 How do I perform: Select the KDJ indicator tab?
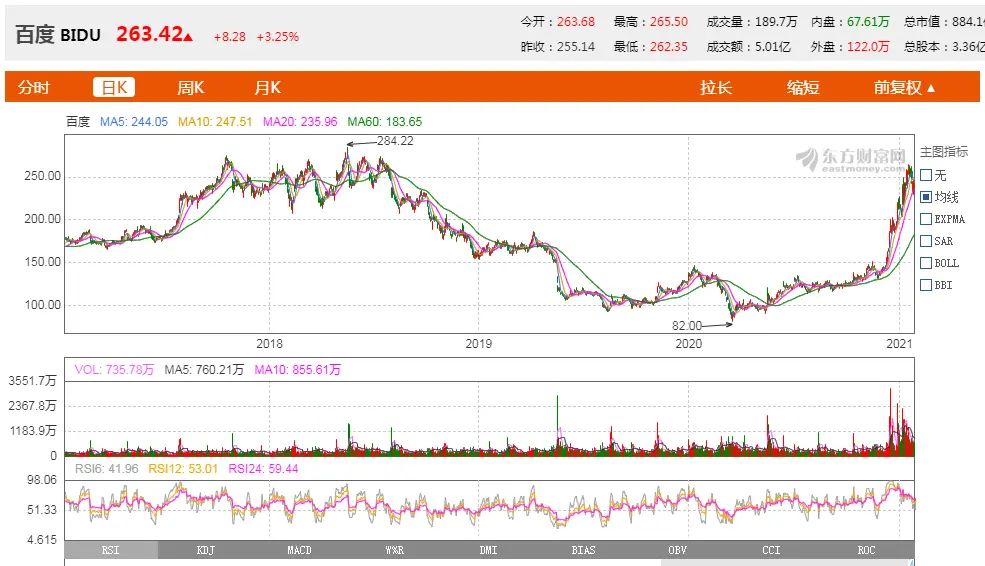pyautogui.click(x=205, y=550)
